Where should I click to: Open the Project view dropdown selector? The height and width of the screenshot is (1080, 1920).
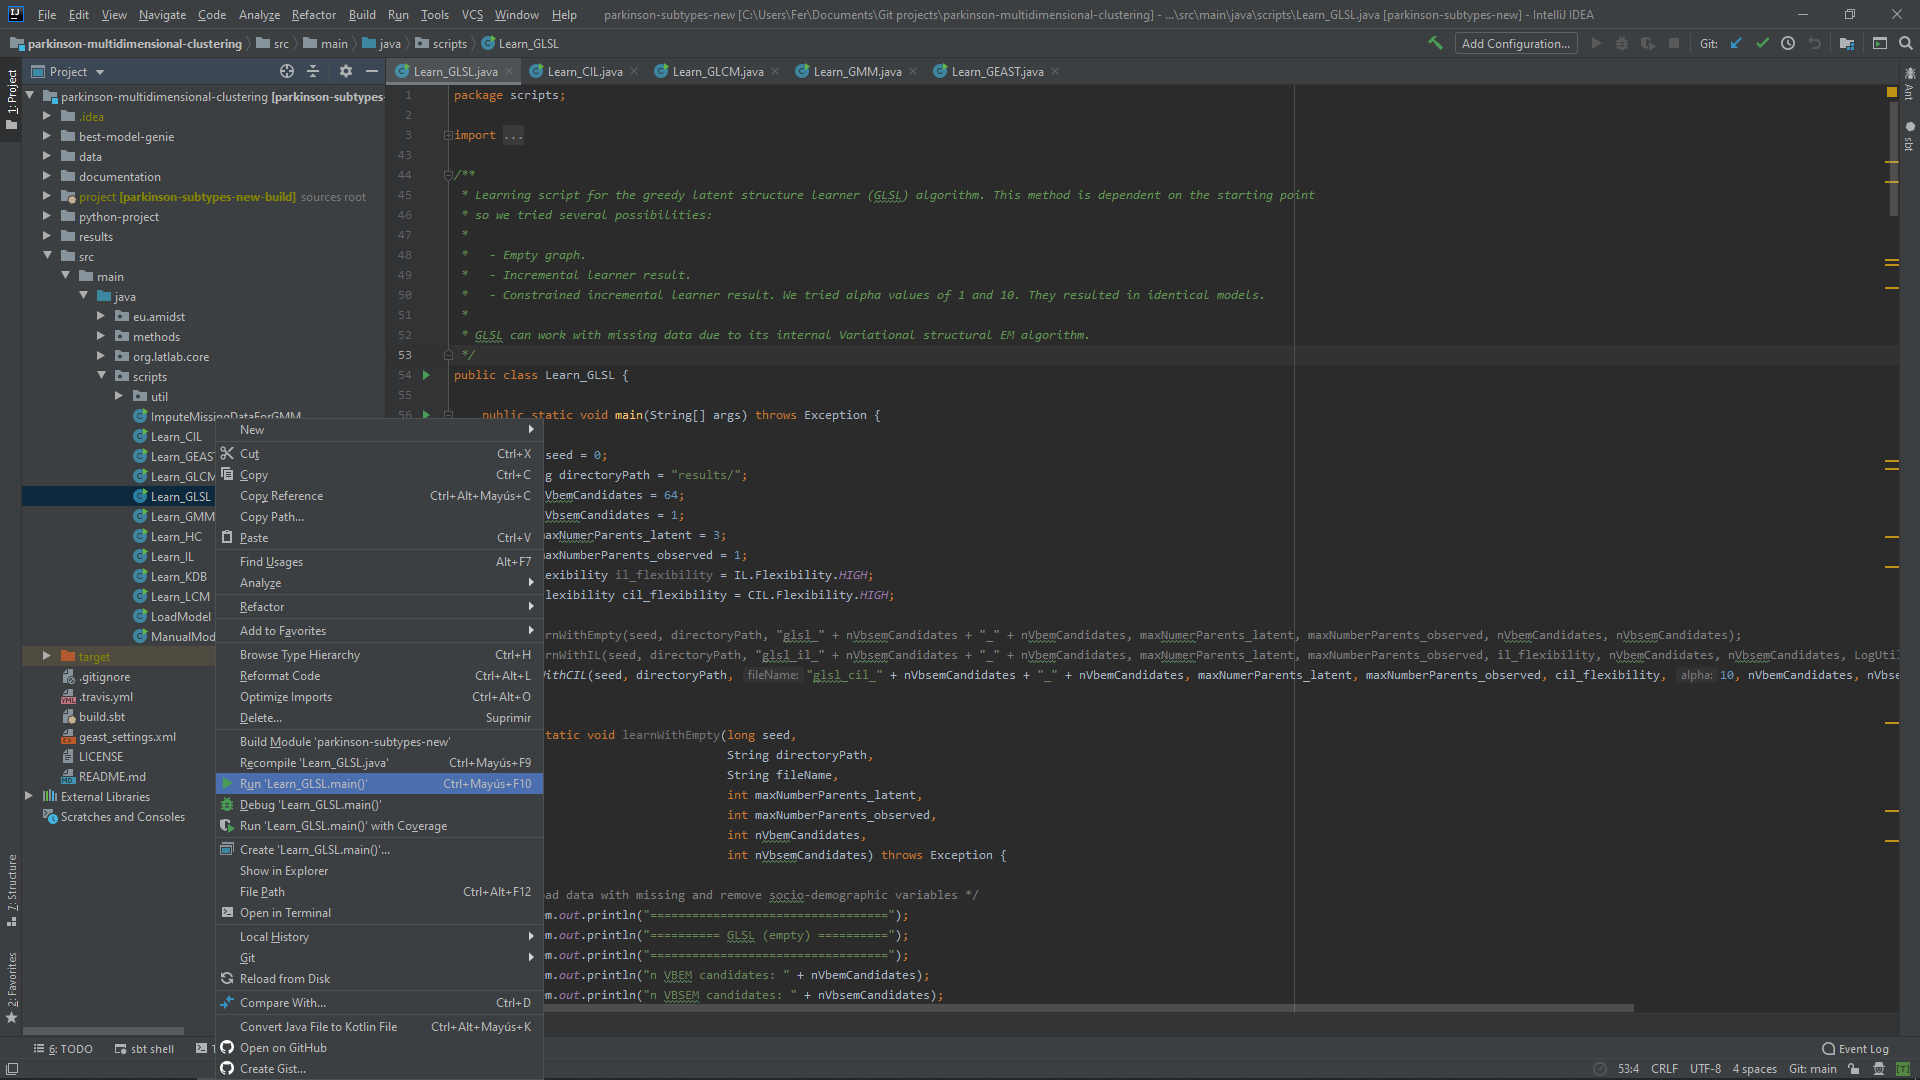(x=68, y=71)
